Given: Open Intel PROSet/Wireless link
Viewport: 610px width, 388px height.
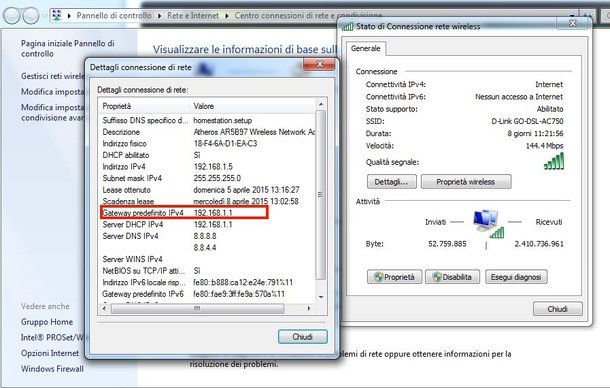Looking at the screenshot, I should coord(53,337).
